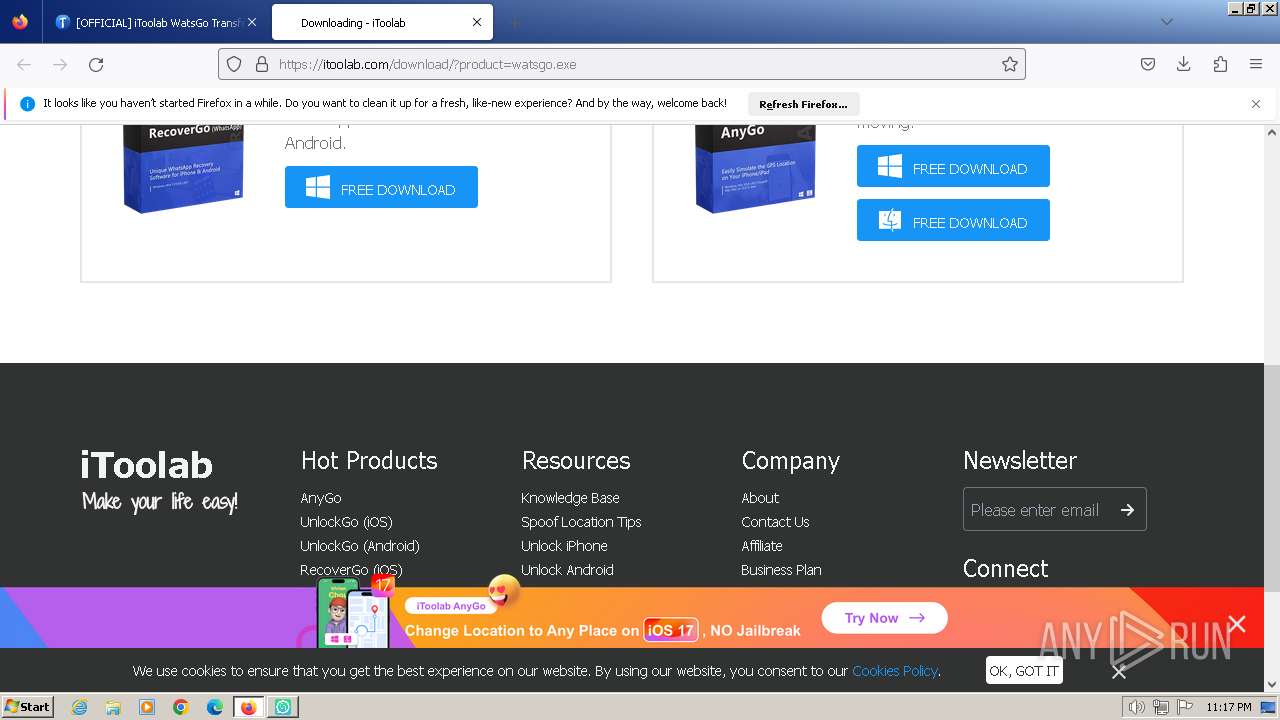Launch Microsoft Edge from taskbar
The width and height of the screenshot is (1280, 720).
(x=215, y=707)
